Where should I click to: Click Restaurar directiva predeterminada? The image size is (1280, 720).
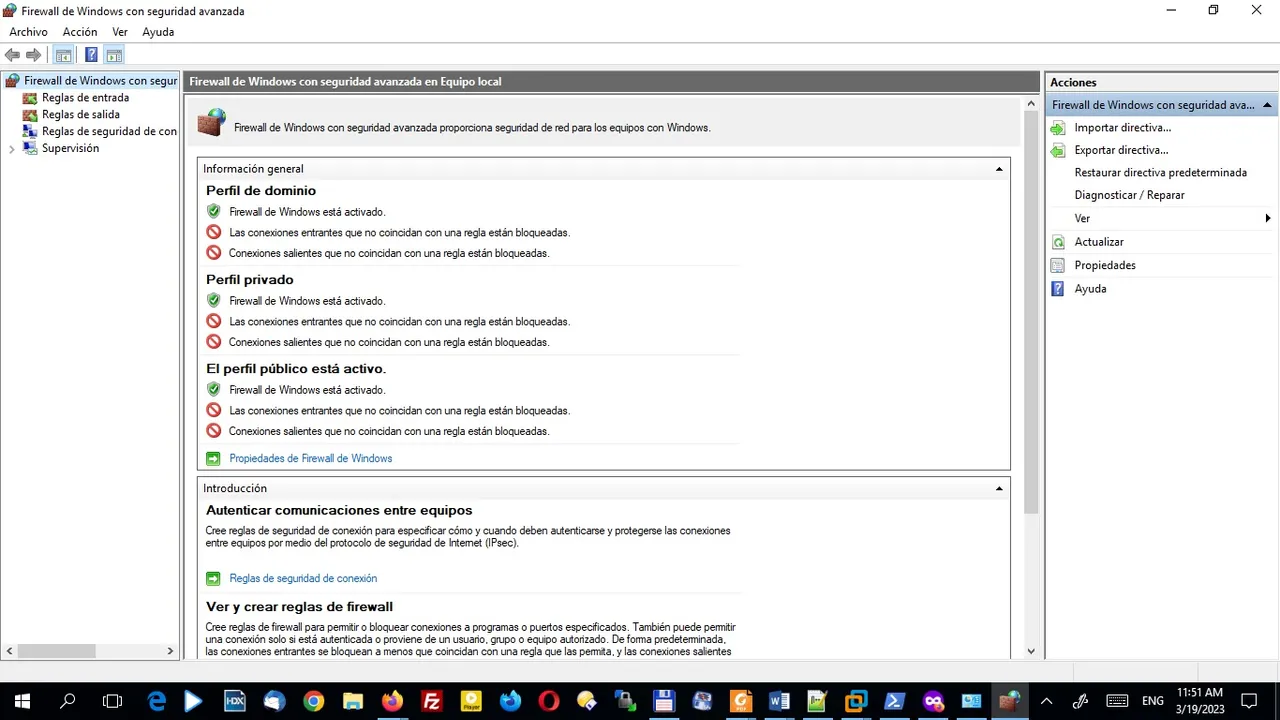pyautogui.click(x=1160, y=173)
